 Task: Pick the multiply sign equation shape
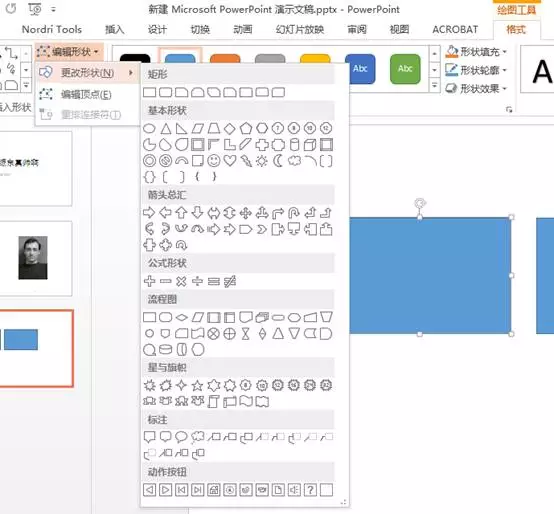coord(182,281)
